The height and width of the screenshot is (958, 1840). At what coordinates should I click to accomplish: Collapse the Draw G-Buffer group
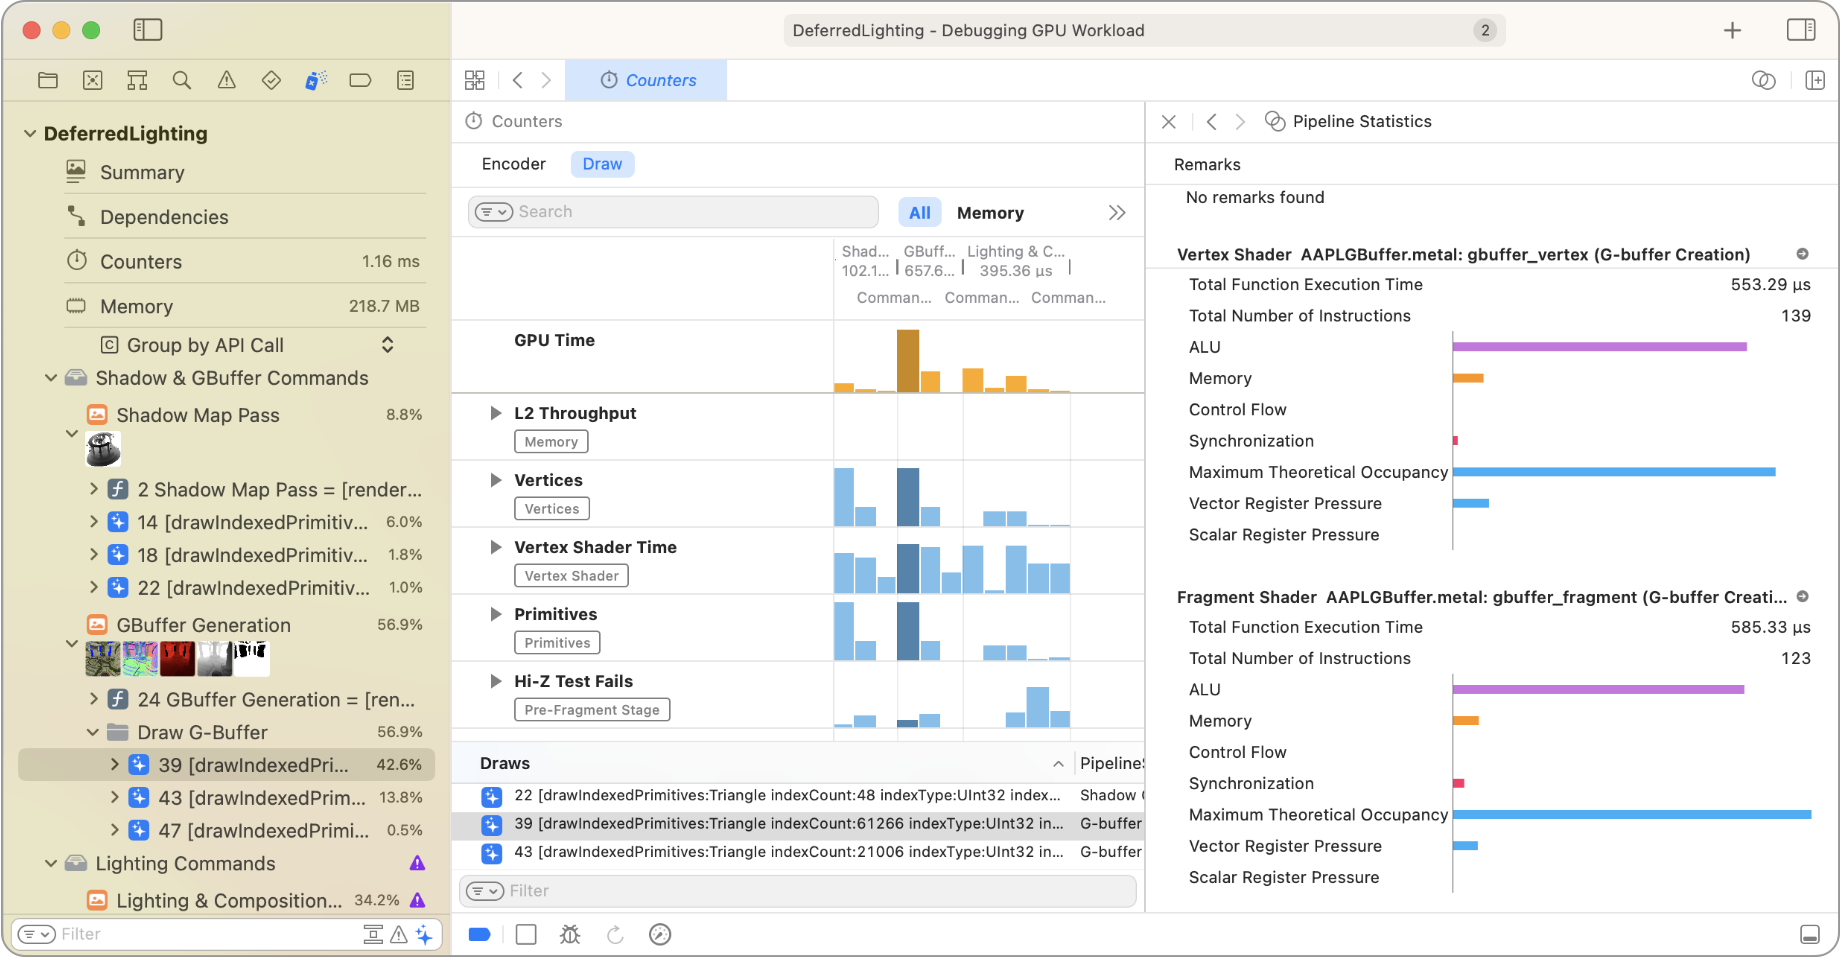93,732
